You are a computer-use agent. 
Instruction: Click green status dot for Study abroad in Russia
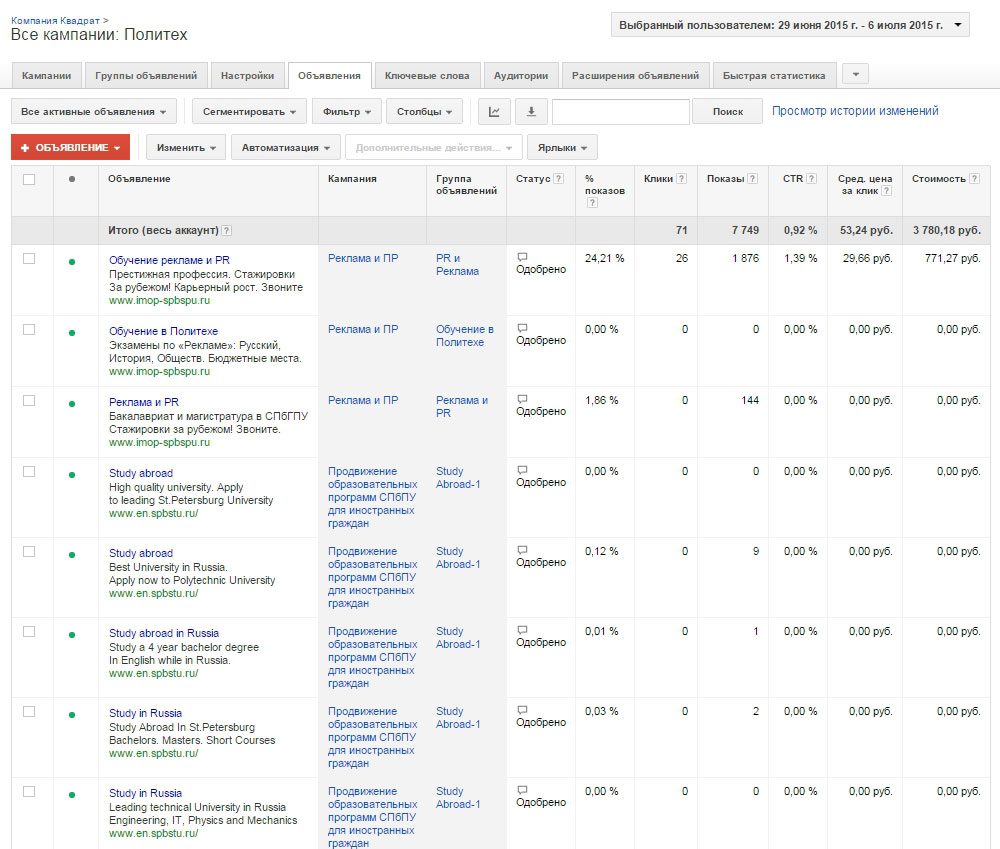tap(72, 635)
